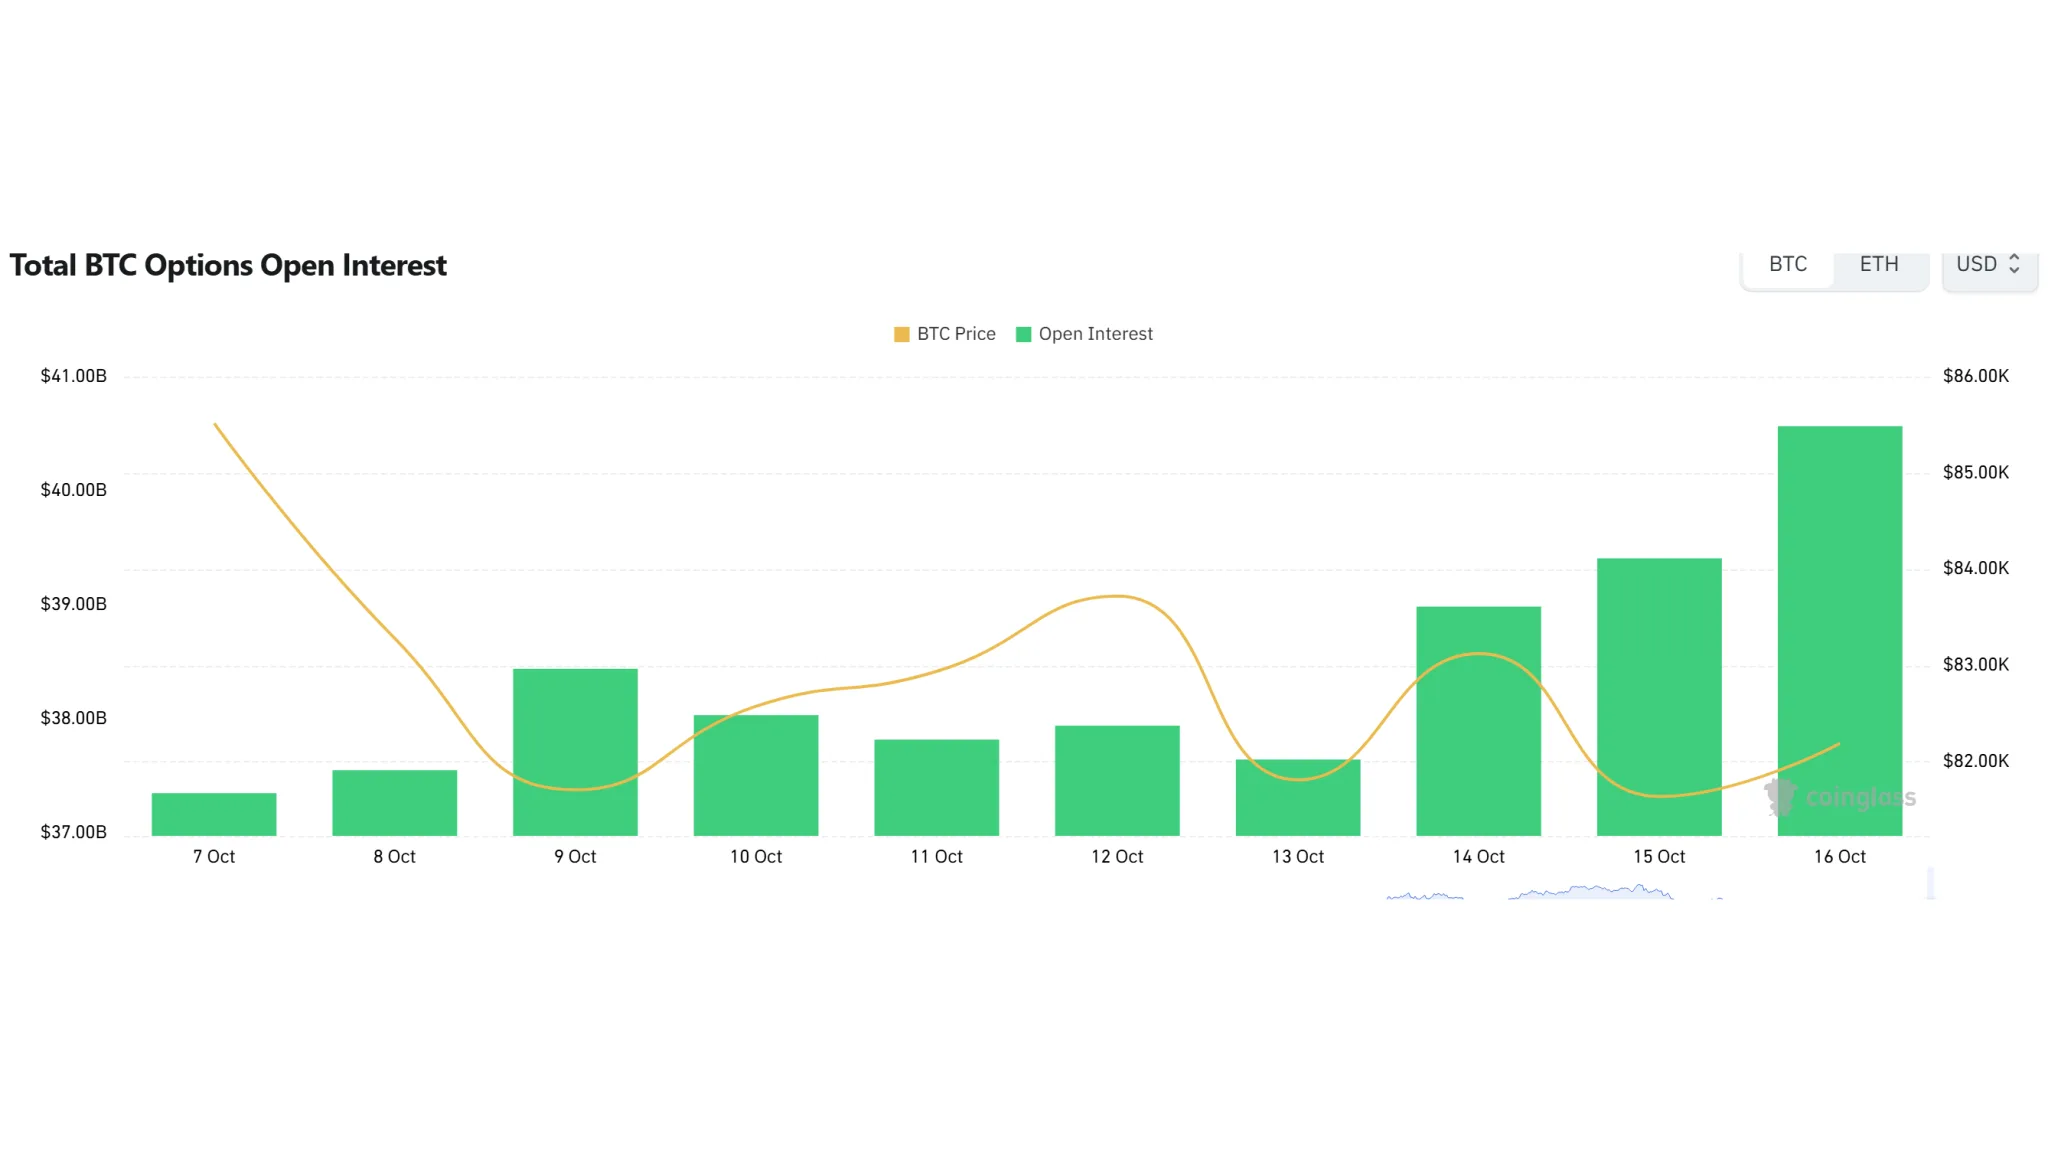Click the $86.00K price axis label
Image resolution: width=2048 pixels, height=1152 pixels.
pos(1976,376)
